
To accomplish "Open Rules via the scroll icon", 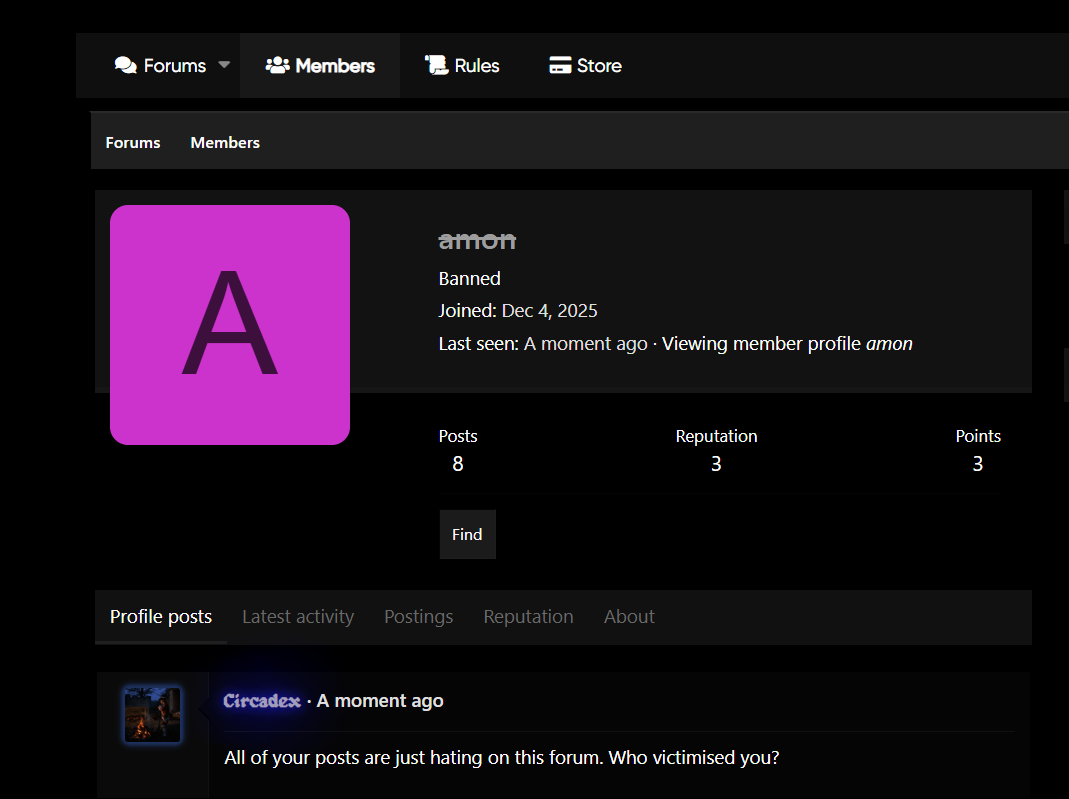I will [x=436, y=66].
